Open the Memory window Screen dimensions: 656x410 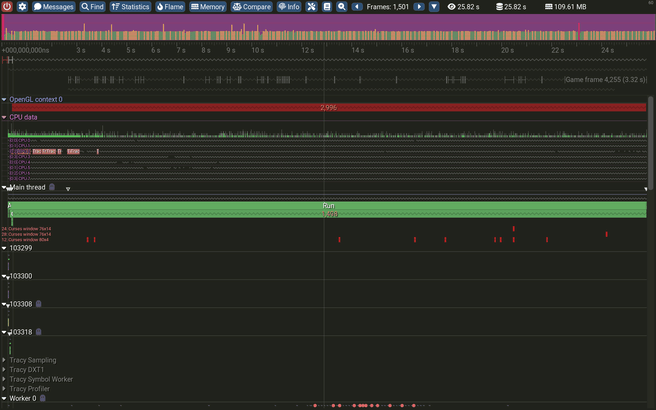[x=208, y=7]
